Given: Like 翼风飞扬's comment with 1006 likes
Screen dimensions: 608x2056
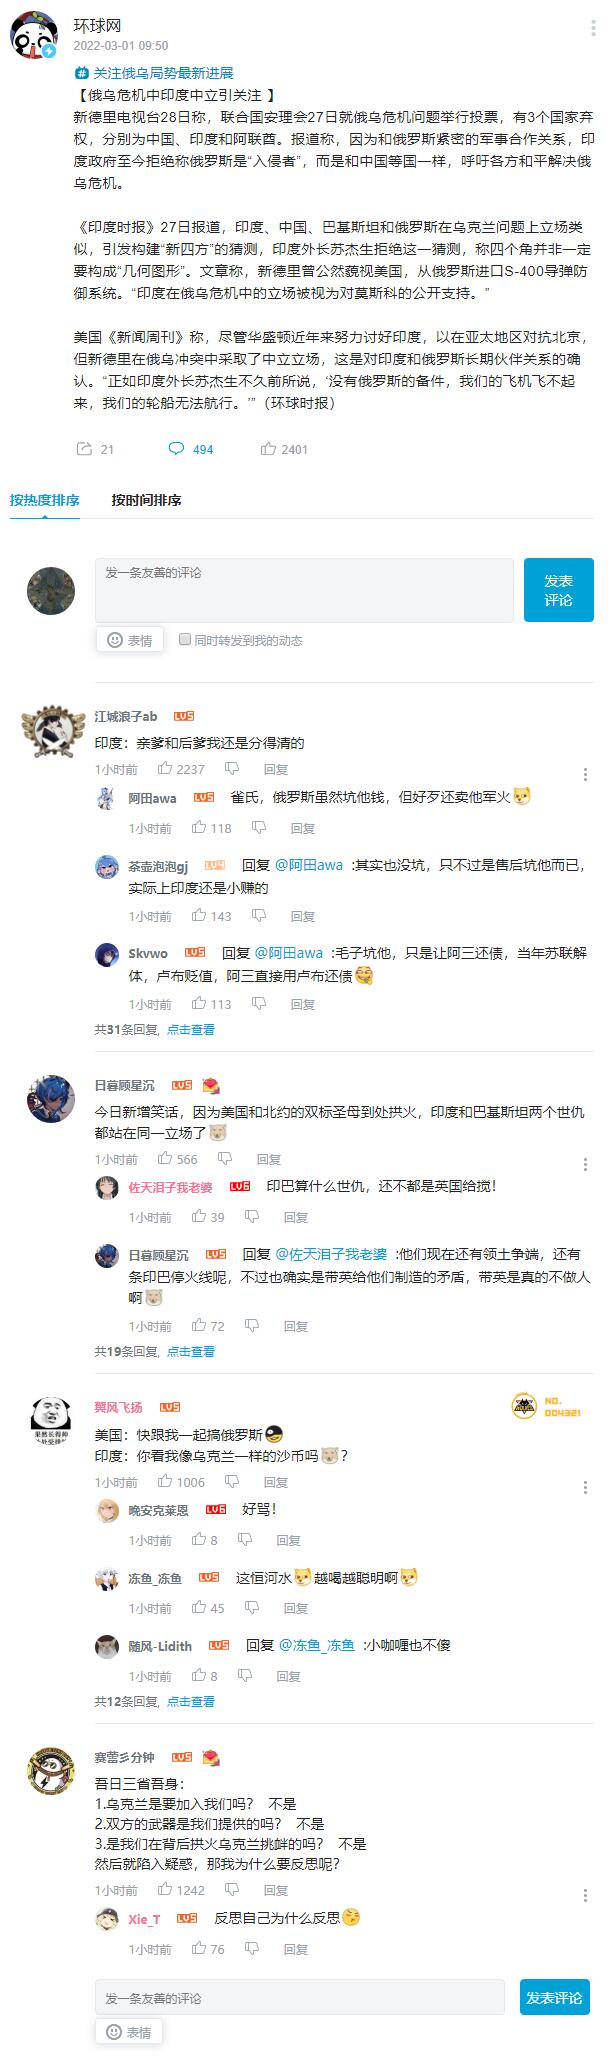Looking at the screenshot, I should click(165, 1481).
